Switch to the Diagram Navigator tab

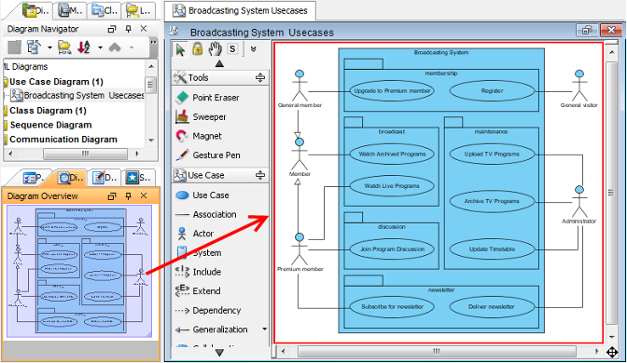(36, 10)
